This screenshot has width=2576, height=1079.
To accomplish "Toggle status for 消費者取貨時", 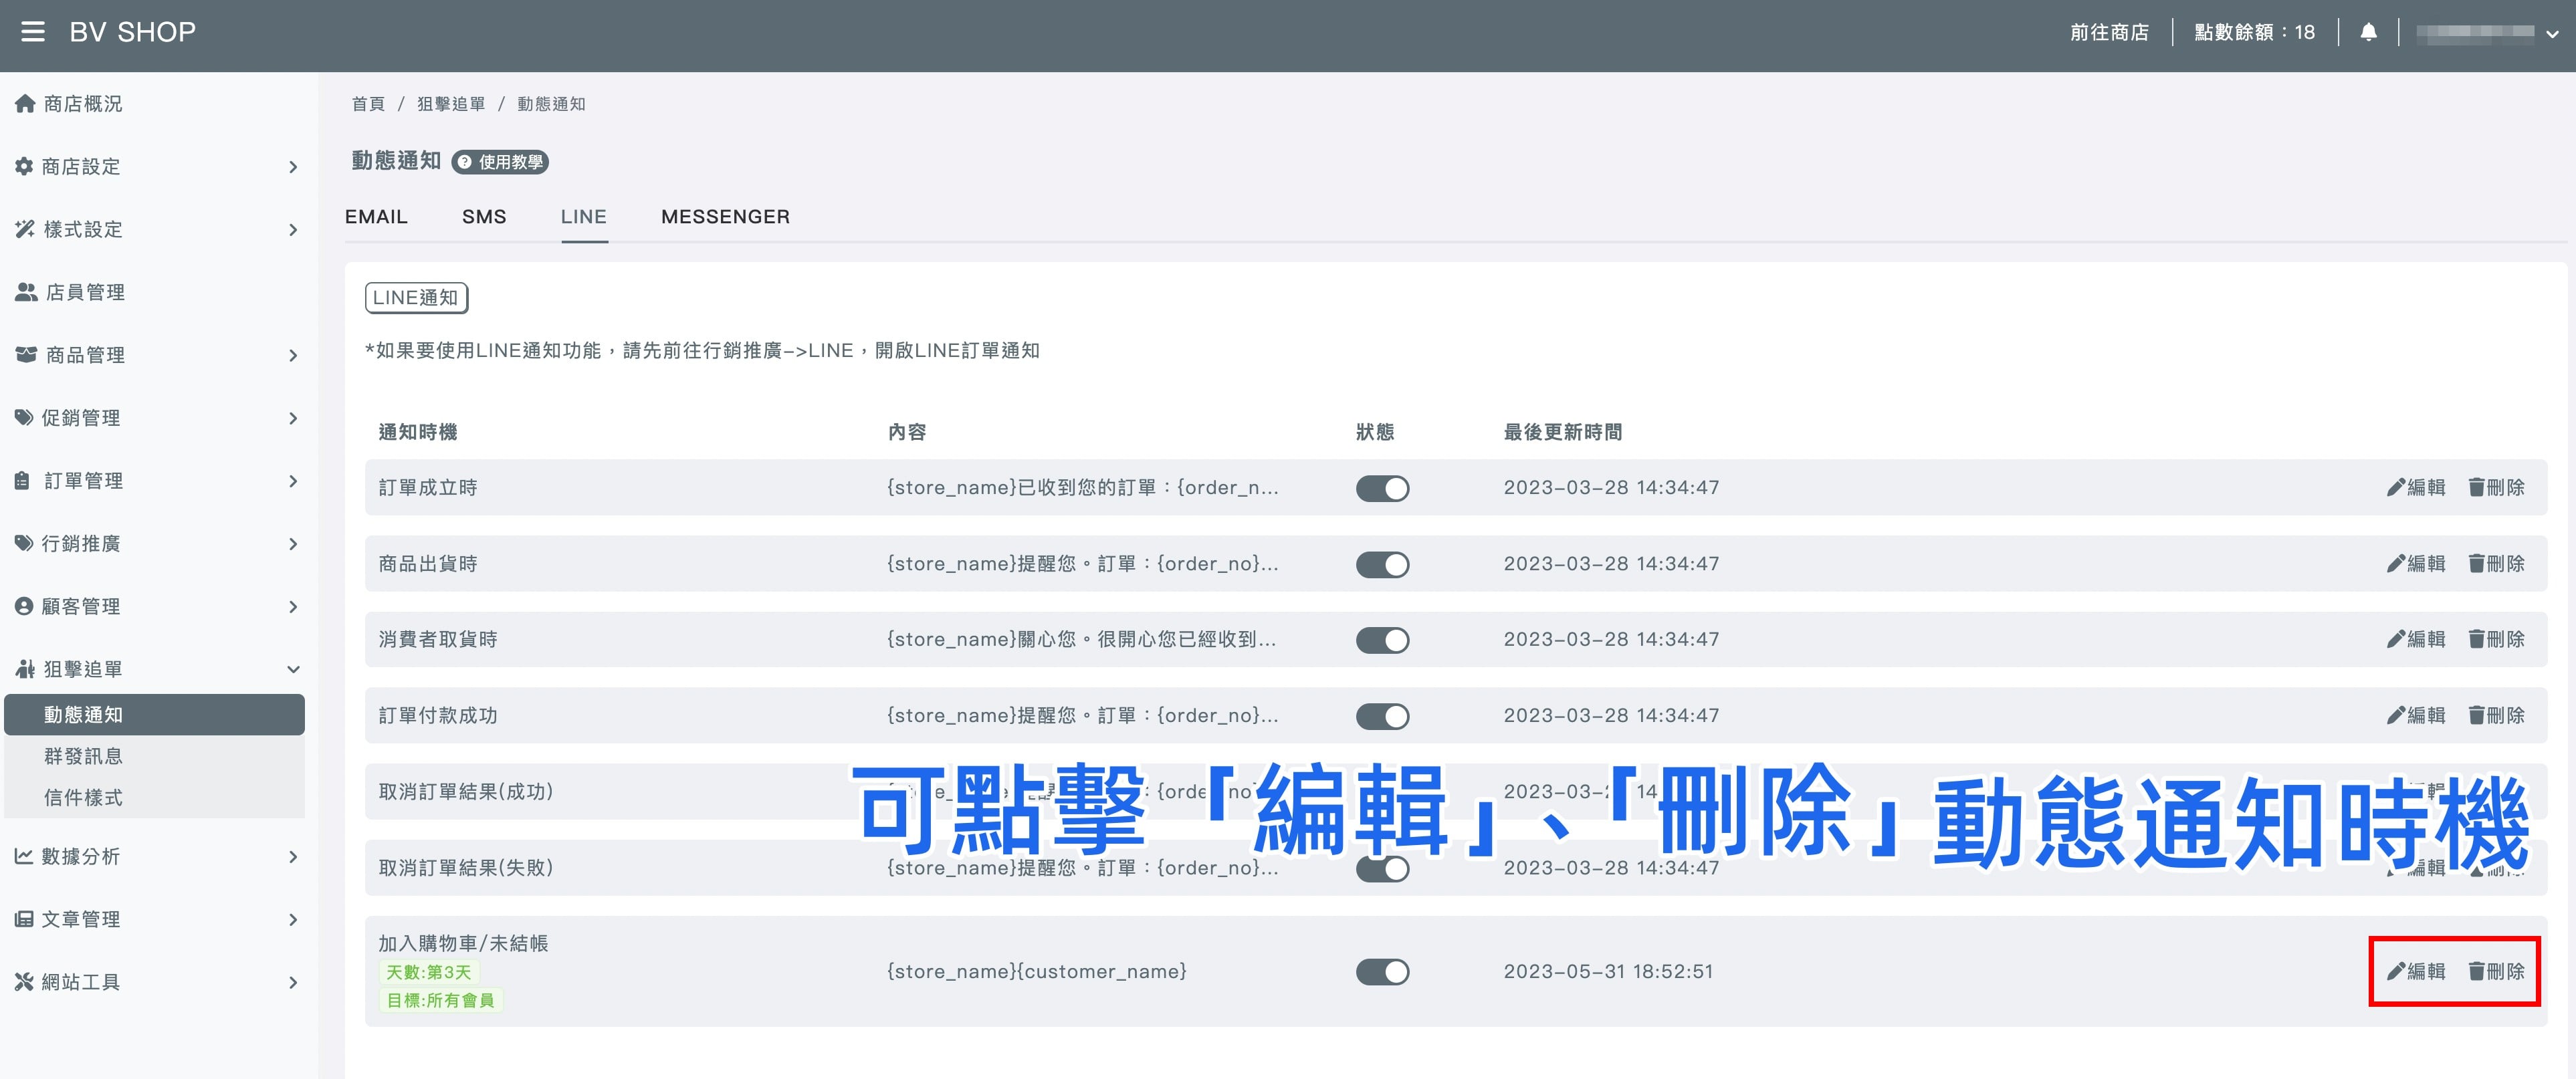I will coord(1382,640).
